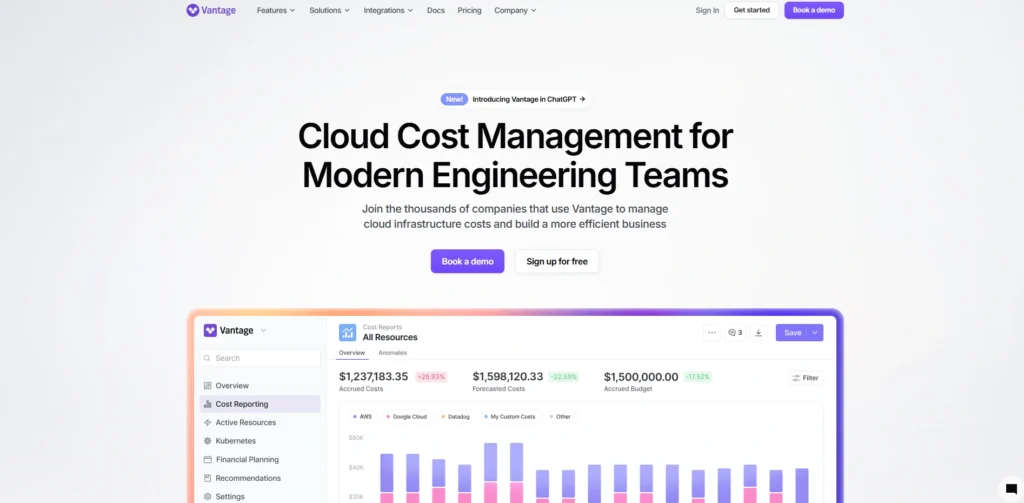Open the comments icon showing 3
The width and height of the screenshot is (1024, 503).
[735, 333]
